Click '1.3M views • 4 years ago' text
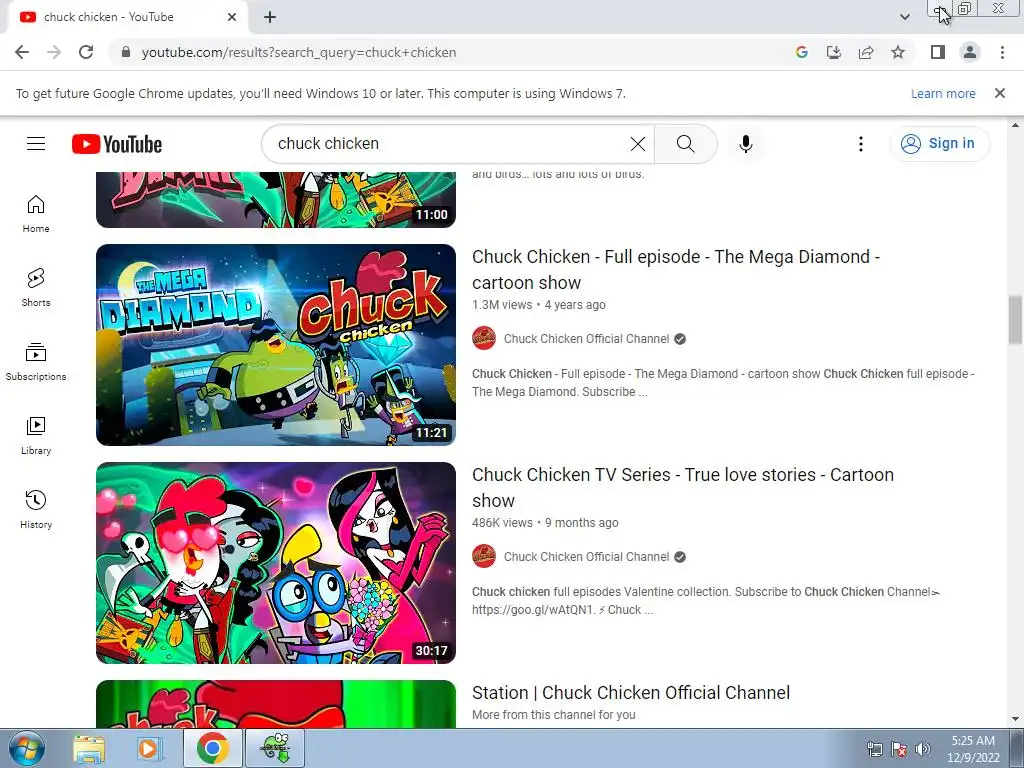This screenshot has width=1024, height=768. tap(539, 305)
